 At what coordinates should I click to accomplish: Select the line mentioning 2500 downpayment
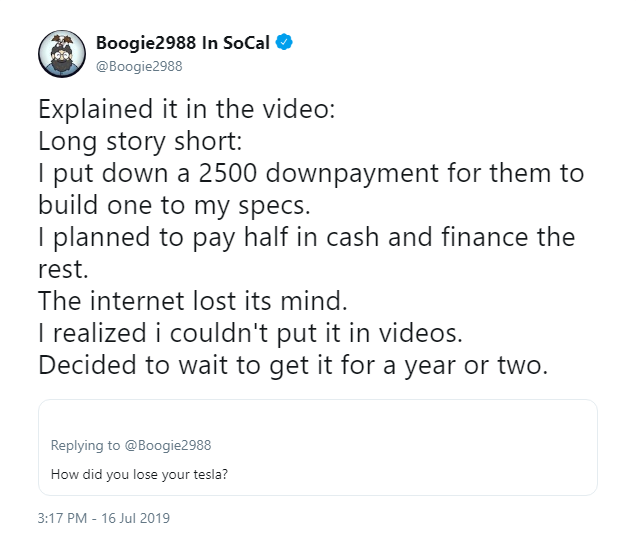click(x=310, y=173)
